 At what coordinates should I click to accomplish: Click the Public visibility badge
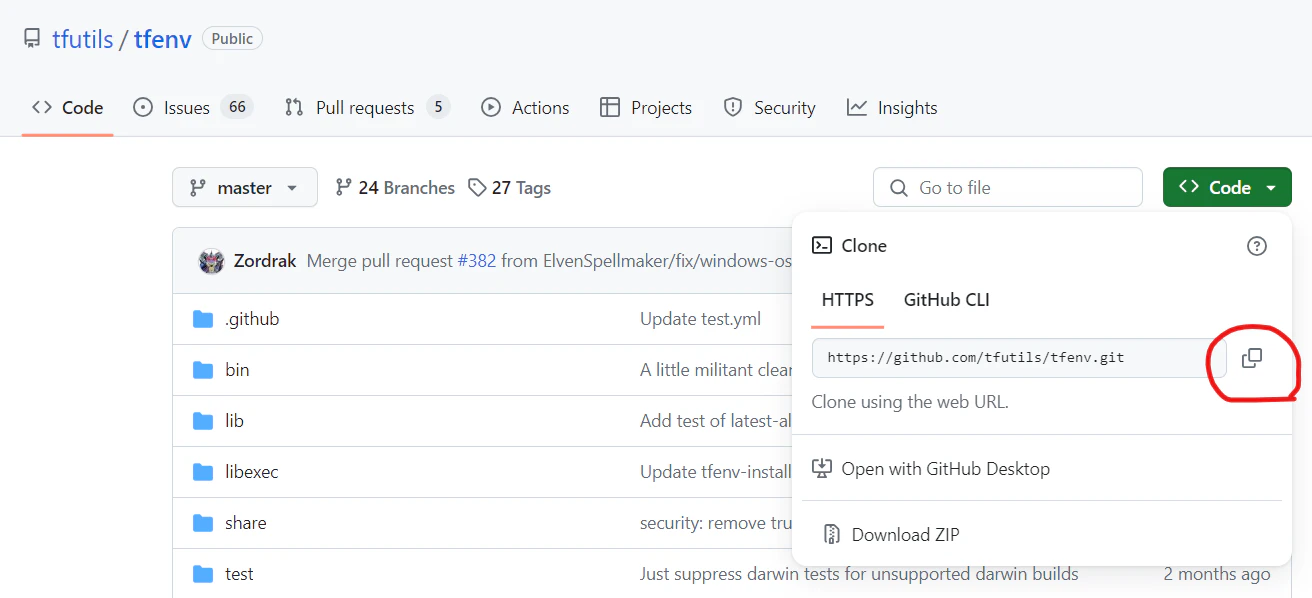pos(232,38)
